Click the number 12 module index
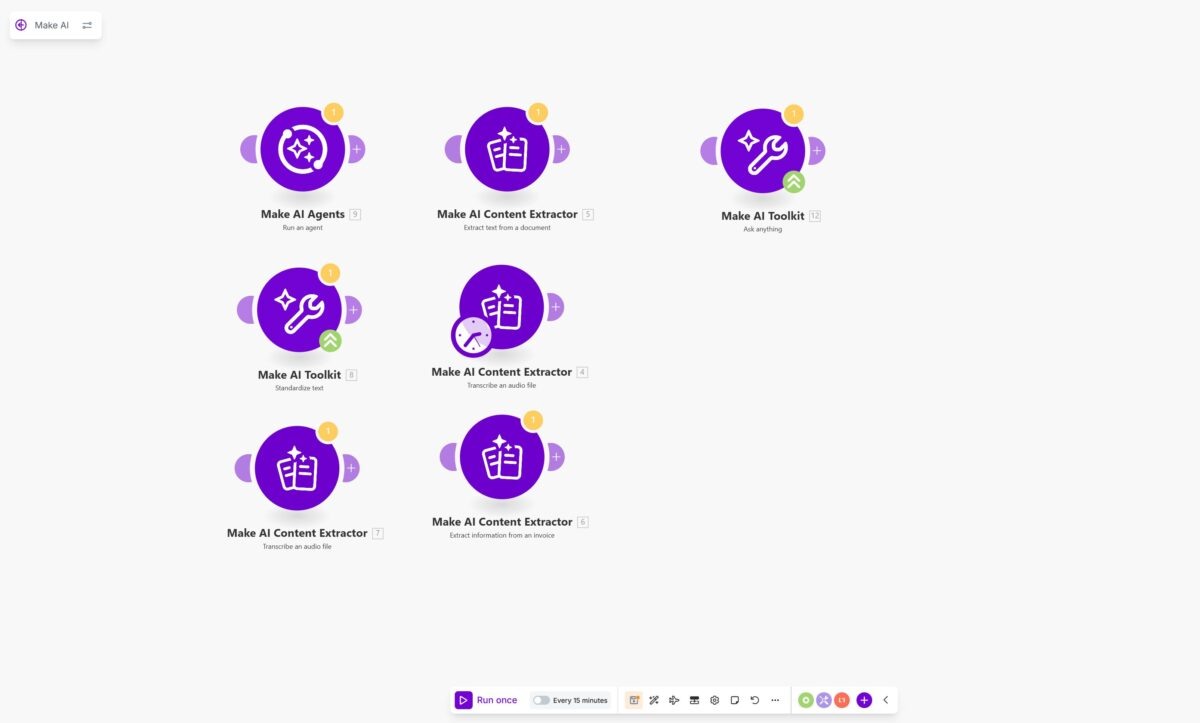 tap(815, 216)
